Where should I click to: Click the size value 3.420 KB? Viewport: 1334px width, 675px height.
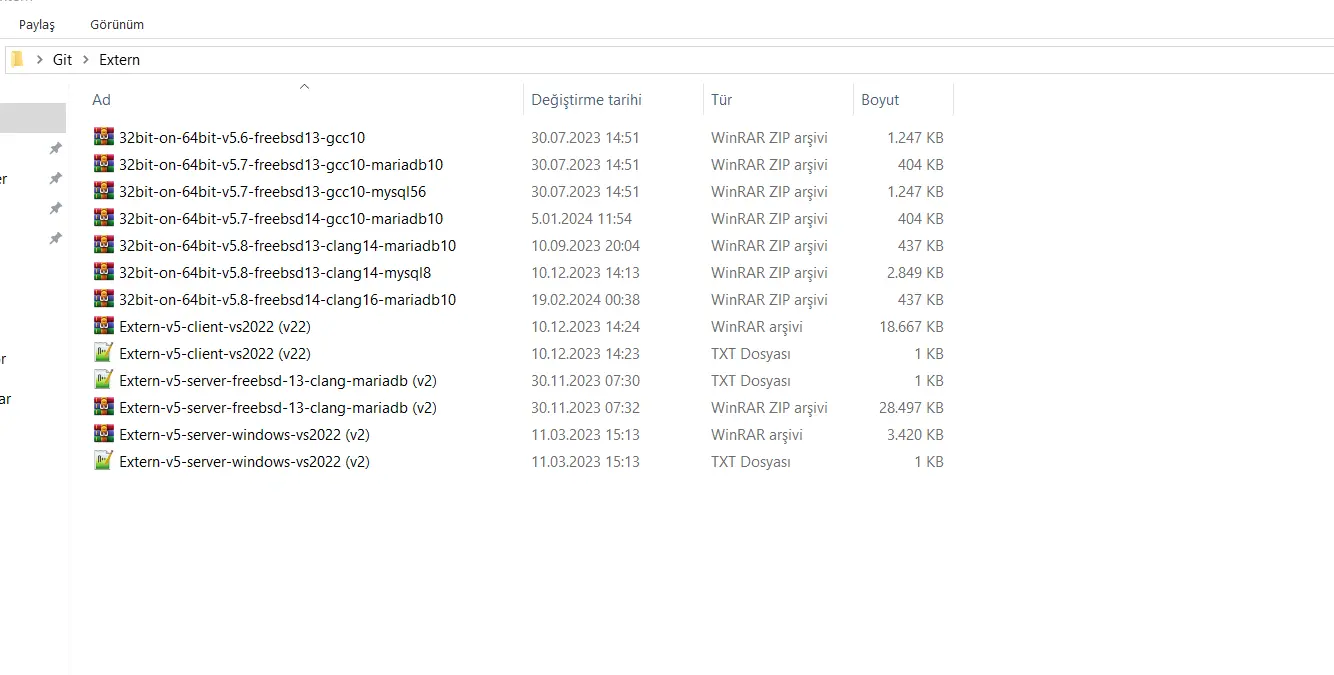915,435
